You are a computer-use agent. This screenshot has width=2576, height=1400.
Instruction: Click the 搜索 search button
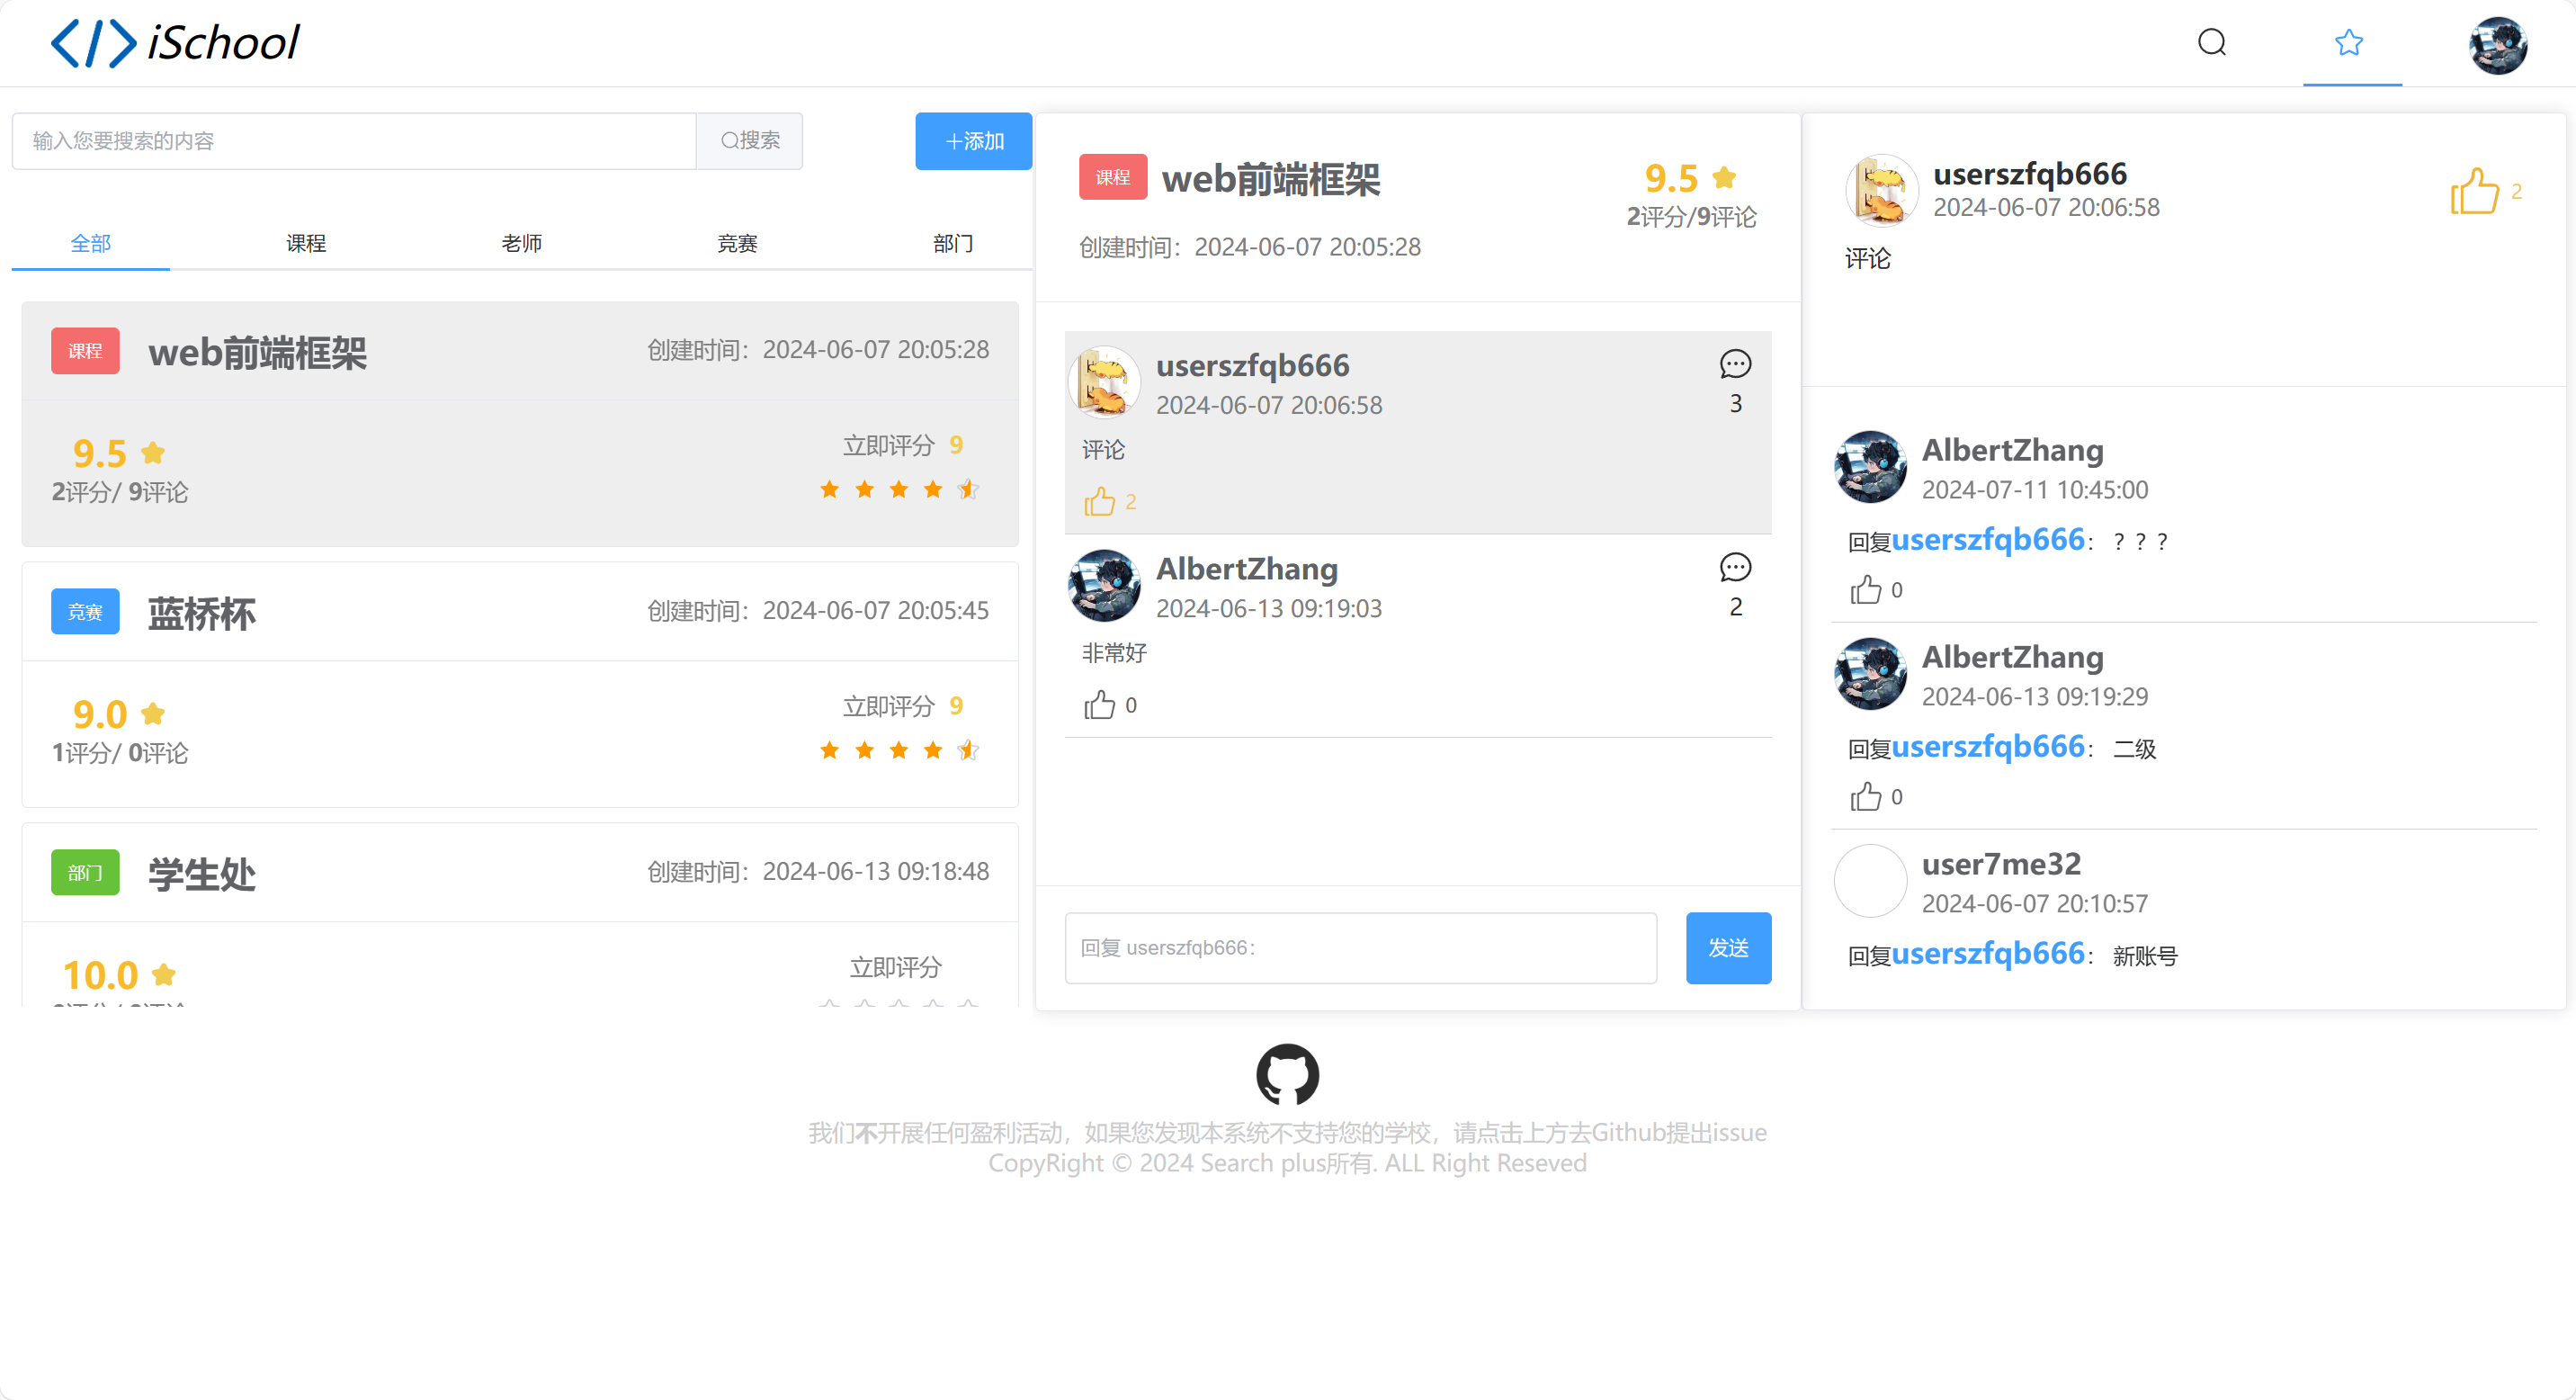[x=750, y=141]
